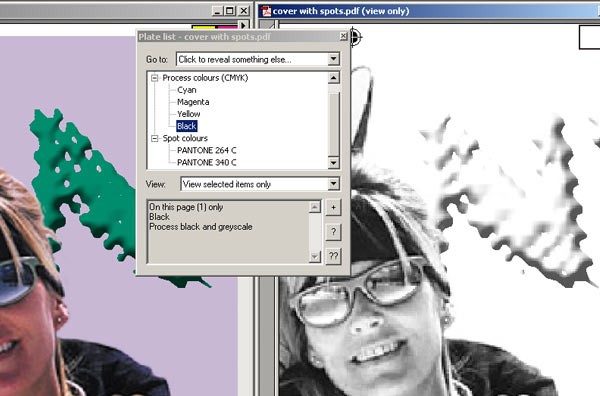The height and width of the screenshot is (396, 600).
Task: Click the black arrow beside colour strip
Action: click(243, 25)
